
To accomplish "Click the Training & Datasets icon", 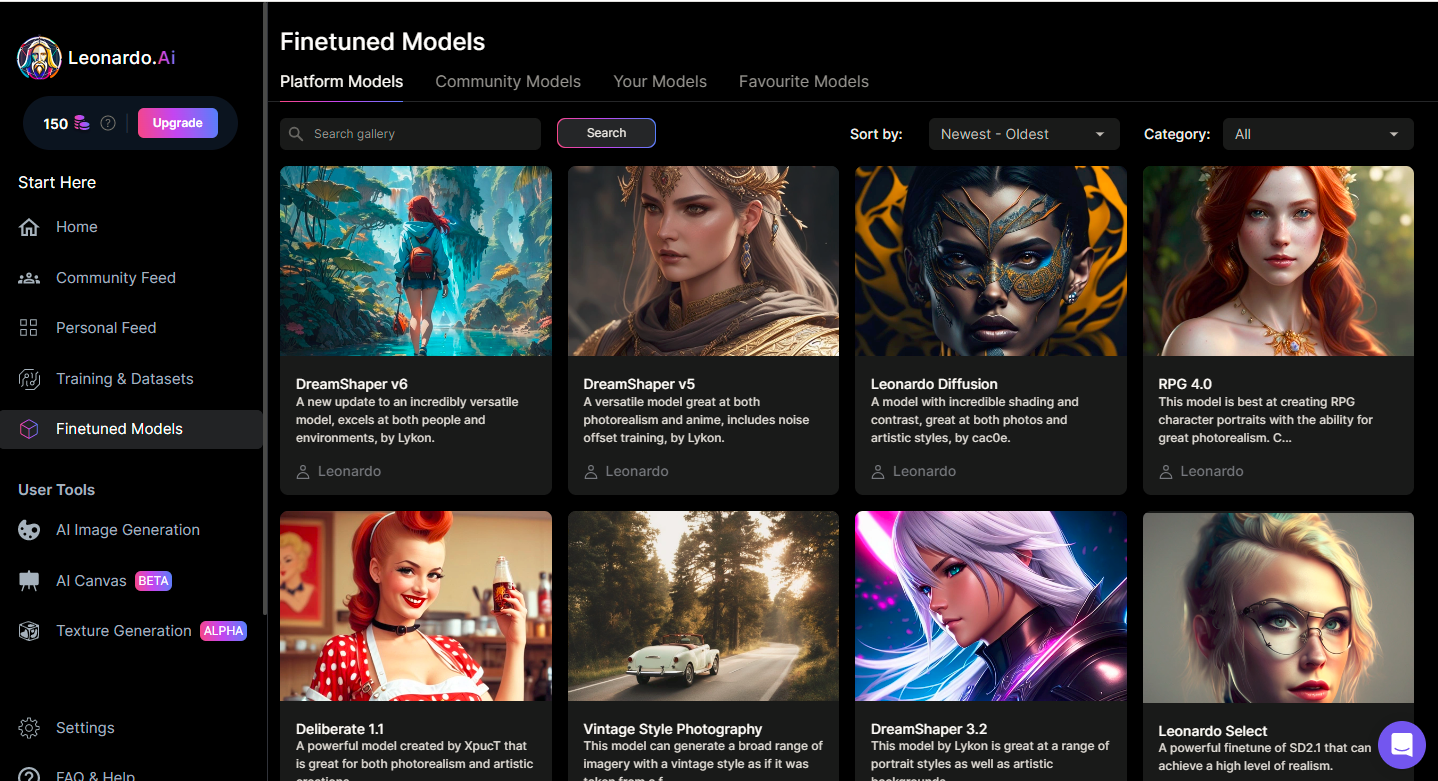I will point(29,379).
